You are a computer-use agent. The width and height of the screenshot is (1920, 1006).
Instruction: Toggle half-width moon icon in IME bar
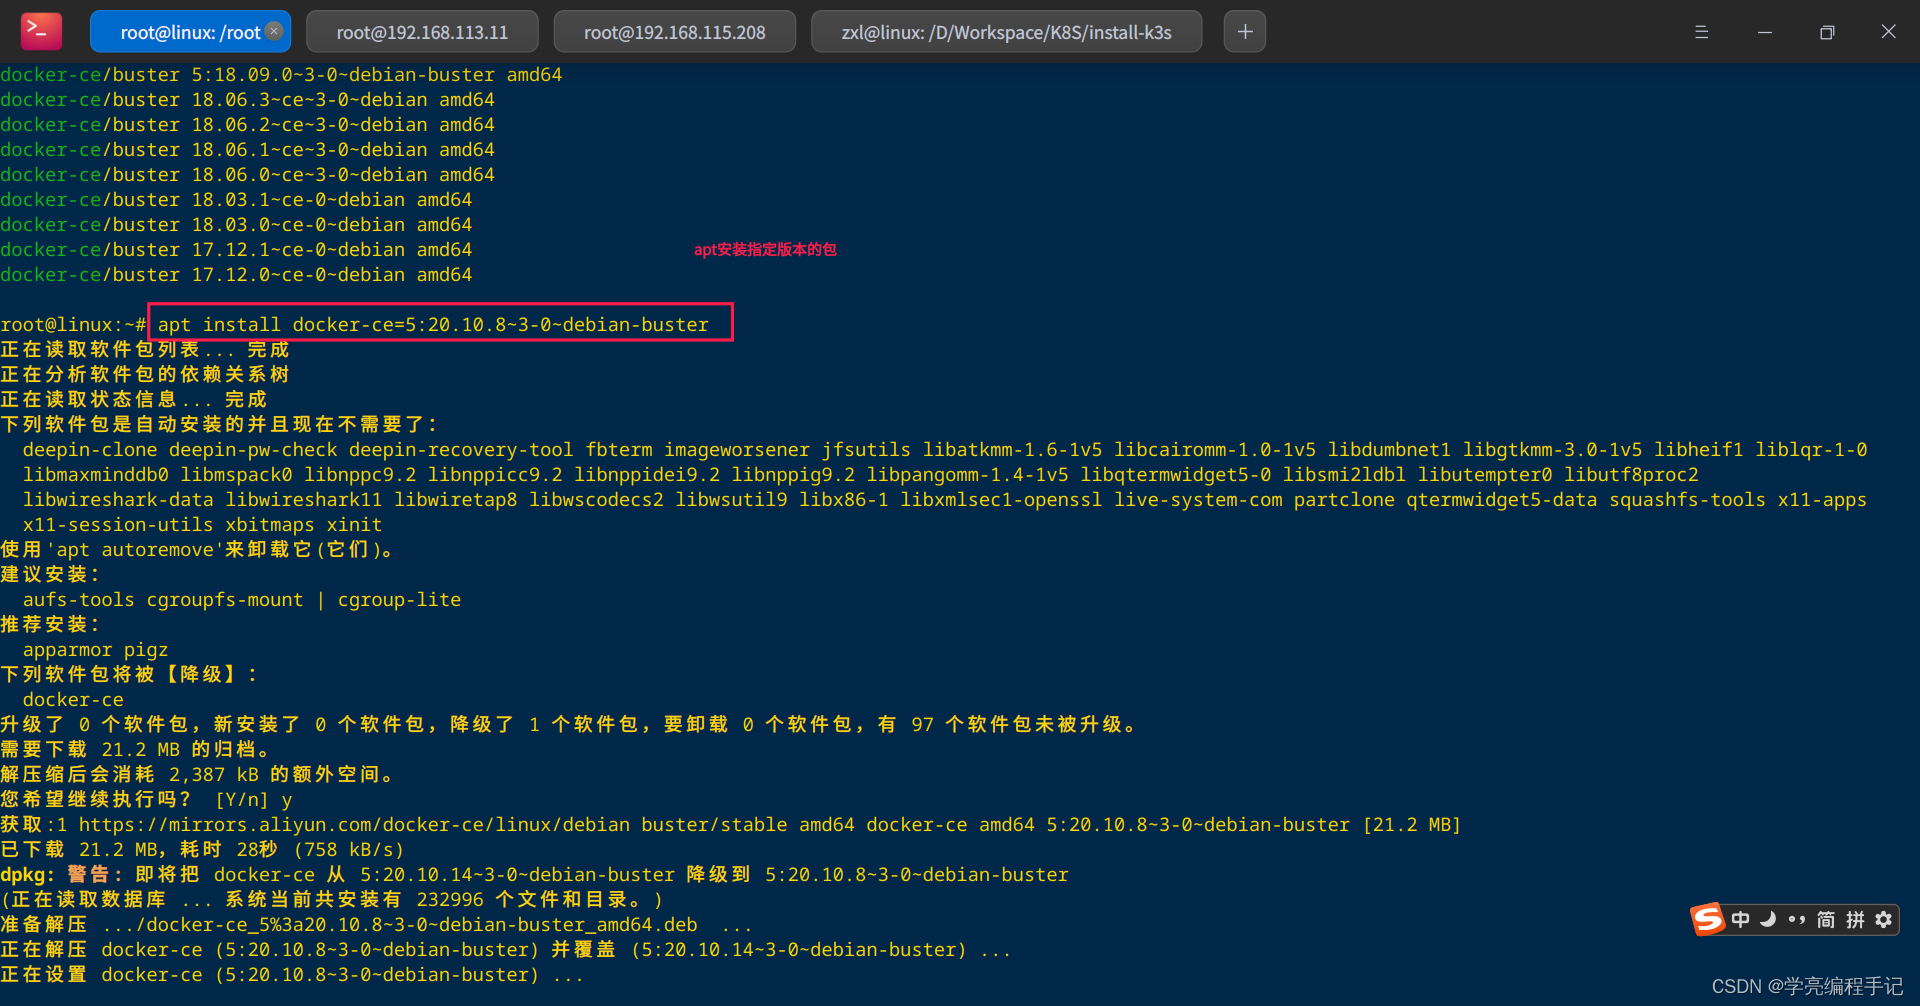1768,919
